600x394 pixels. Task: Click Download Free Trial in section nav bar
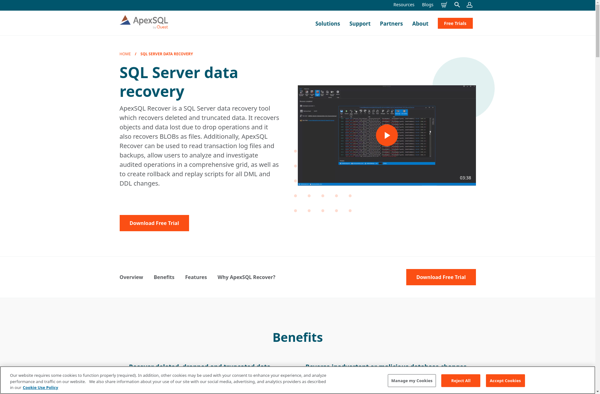(441, 277)
